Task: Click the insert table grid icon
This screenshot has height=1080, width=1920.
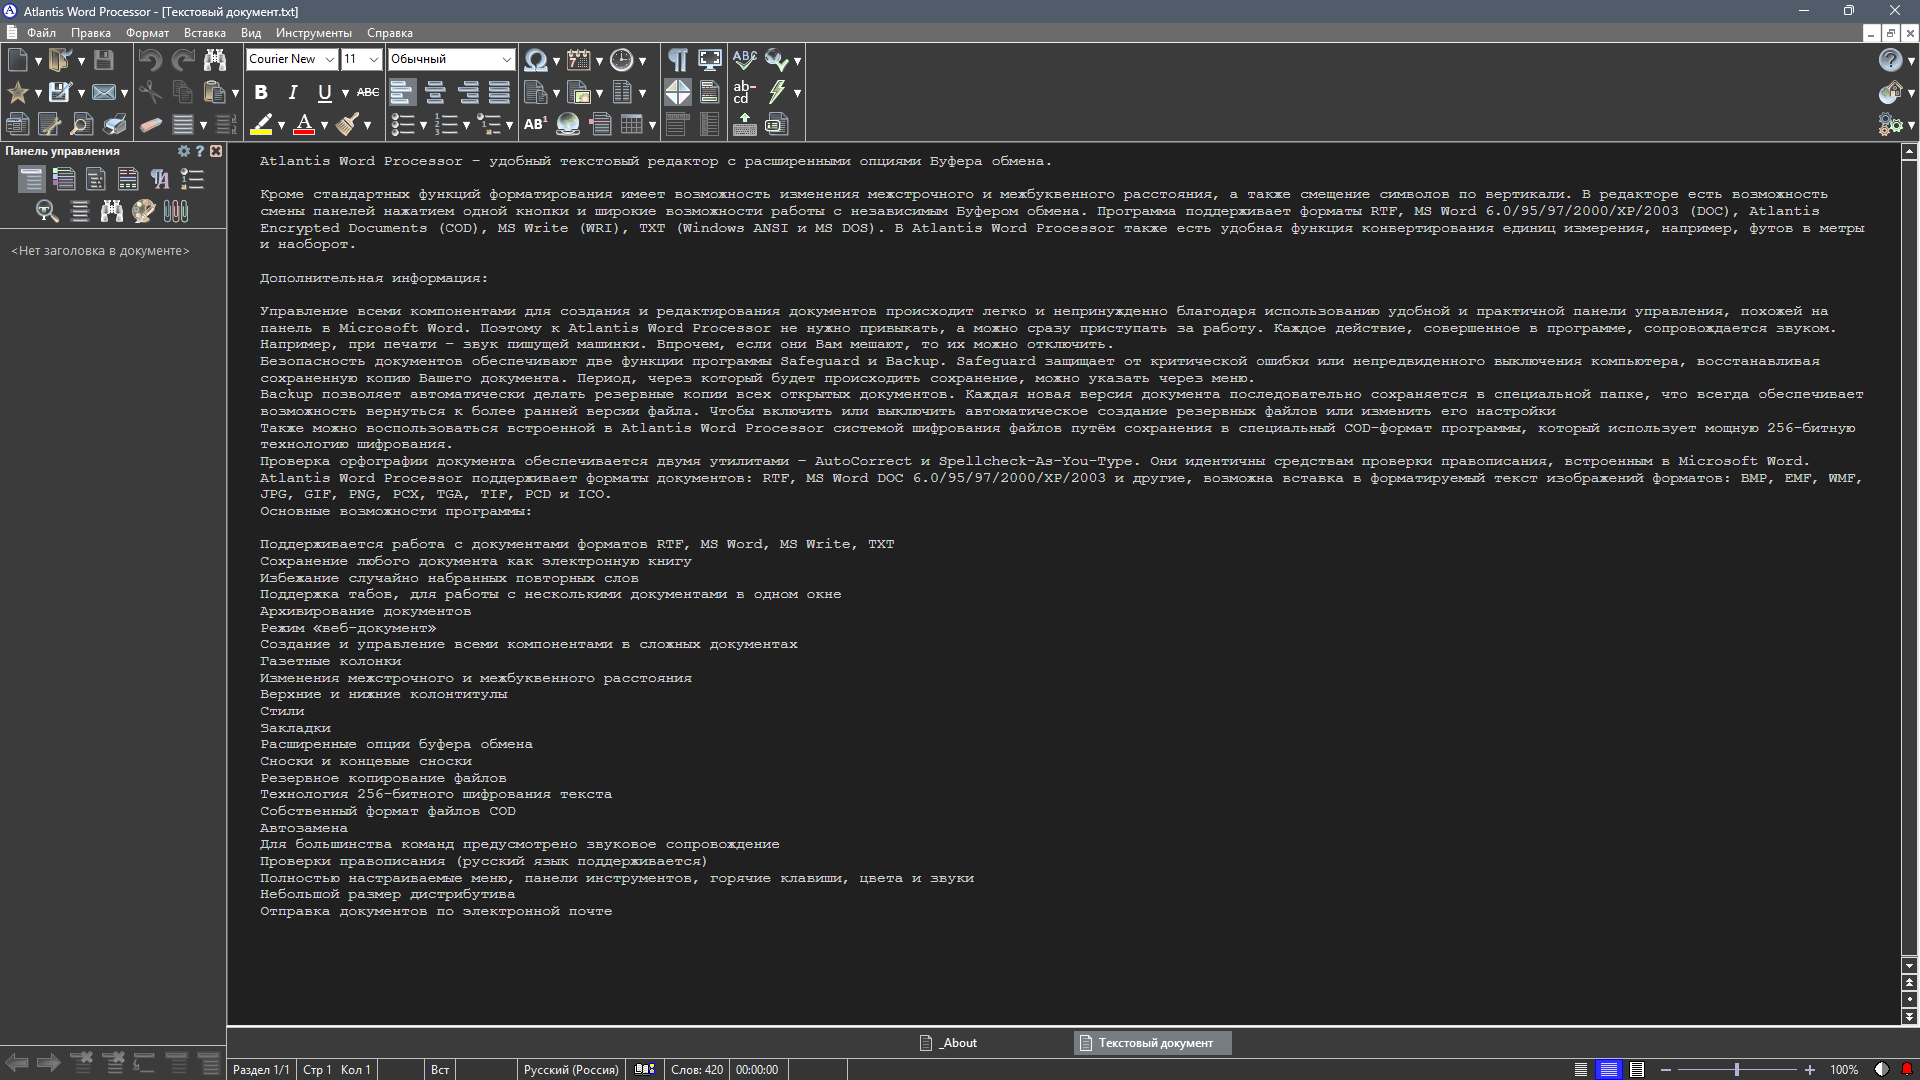Action: [x=632, y=124]
